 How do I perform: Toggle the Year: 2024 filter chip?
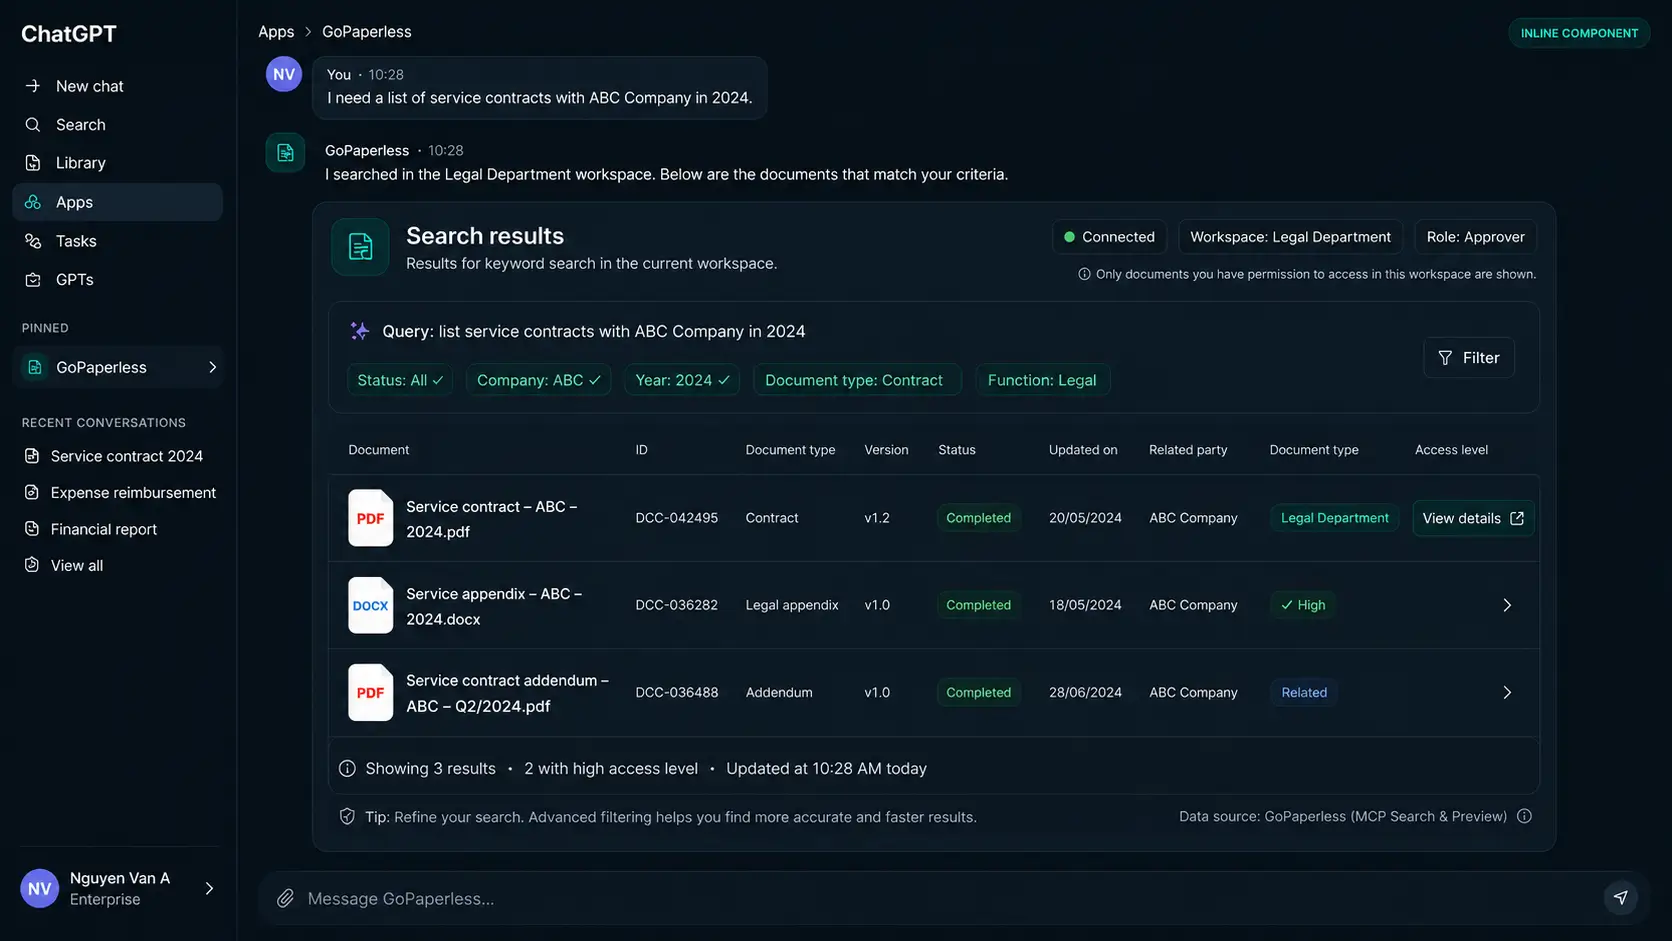pyautogui.click(x=682, y=380)
